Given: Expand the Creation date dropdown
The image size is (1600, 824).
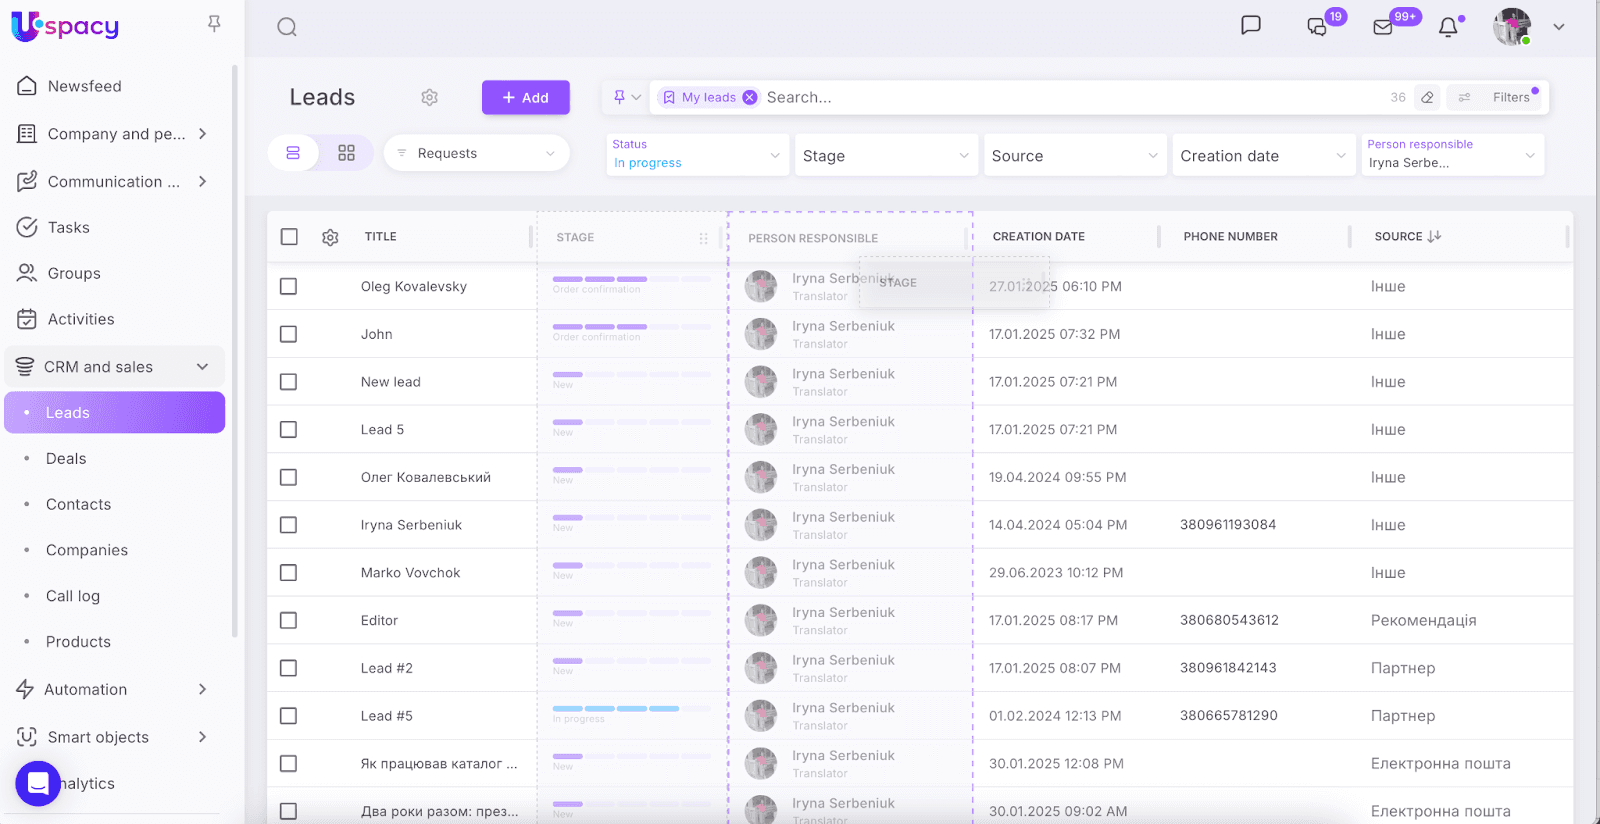Looking at the screenshot, I should [1263, 156].
